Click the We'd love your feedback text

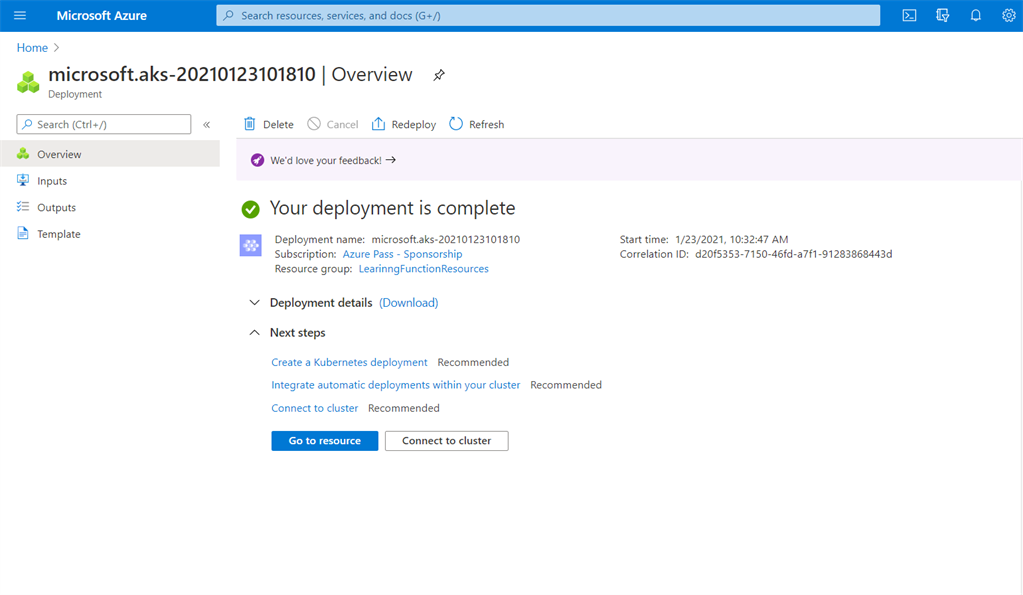[326, 160]
